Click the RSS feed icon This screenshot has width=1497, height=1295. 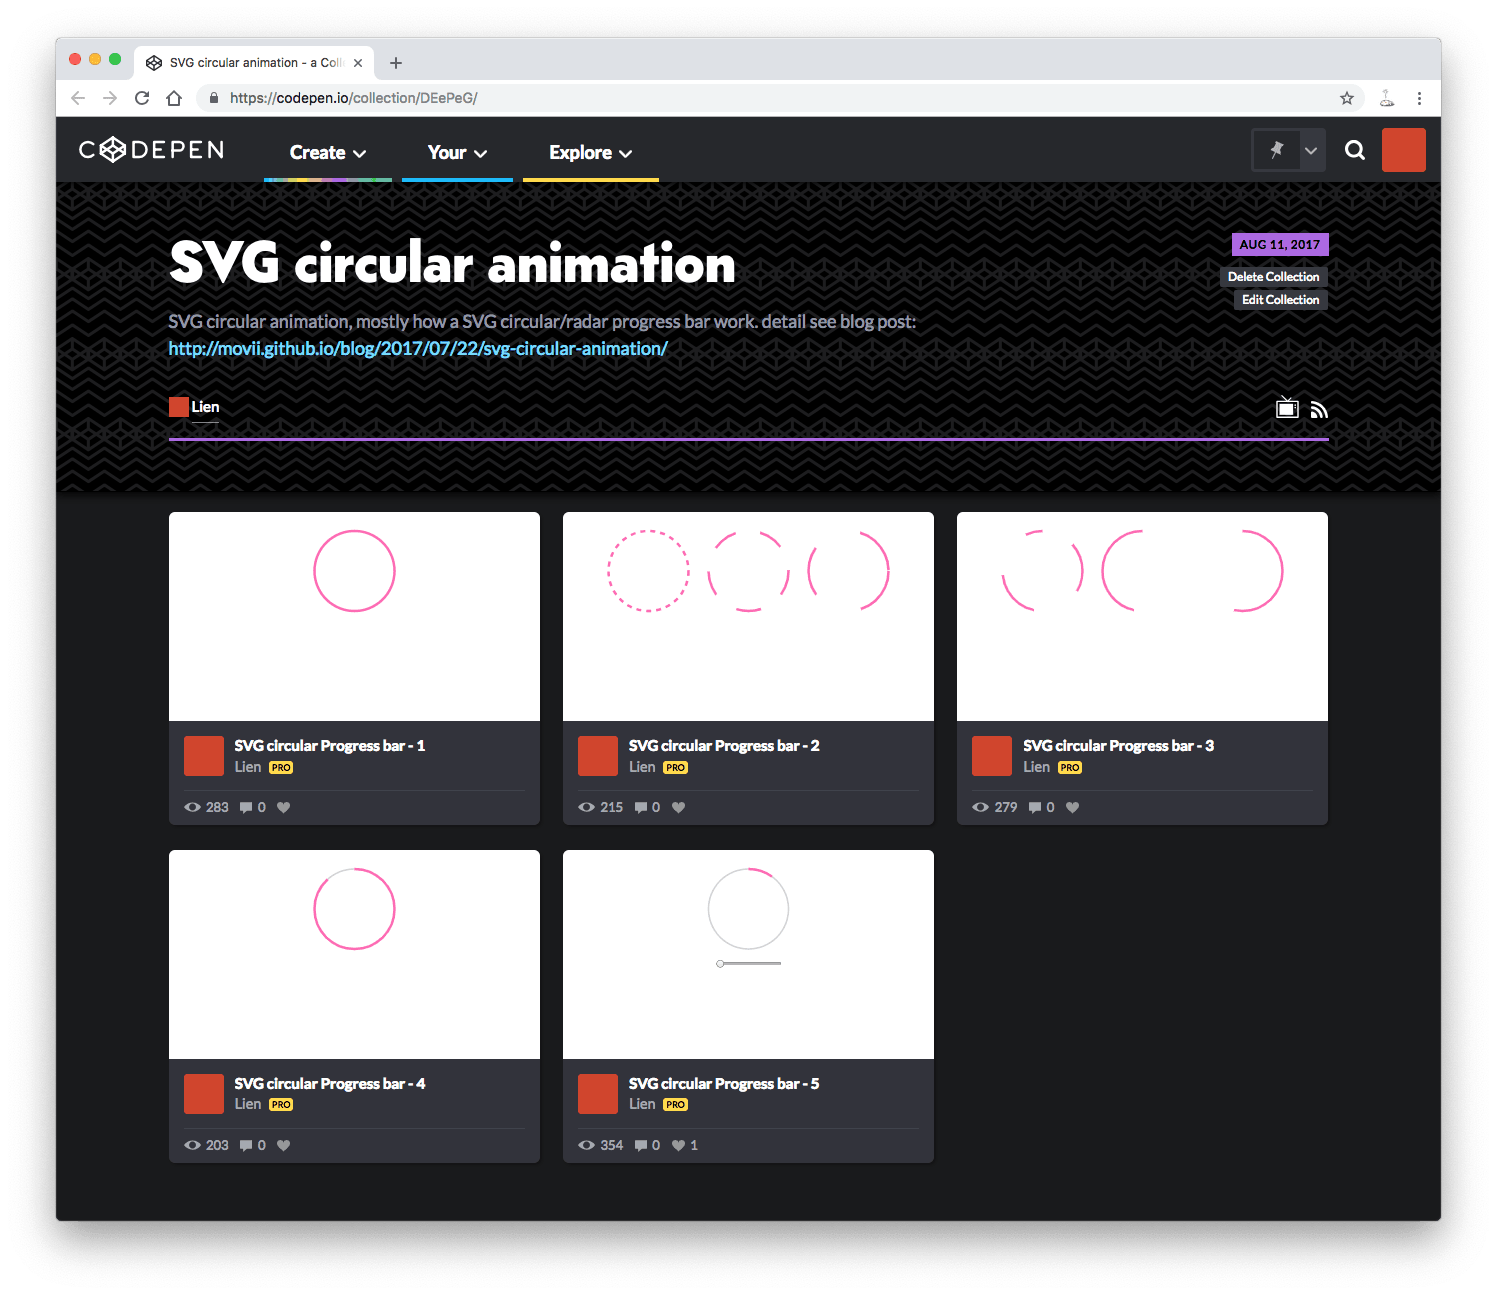(x=1319, y=409)
